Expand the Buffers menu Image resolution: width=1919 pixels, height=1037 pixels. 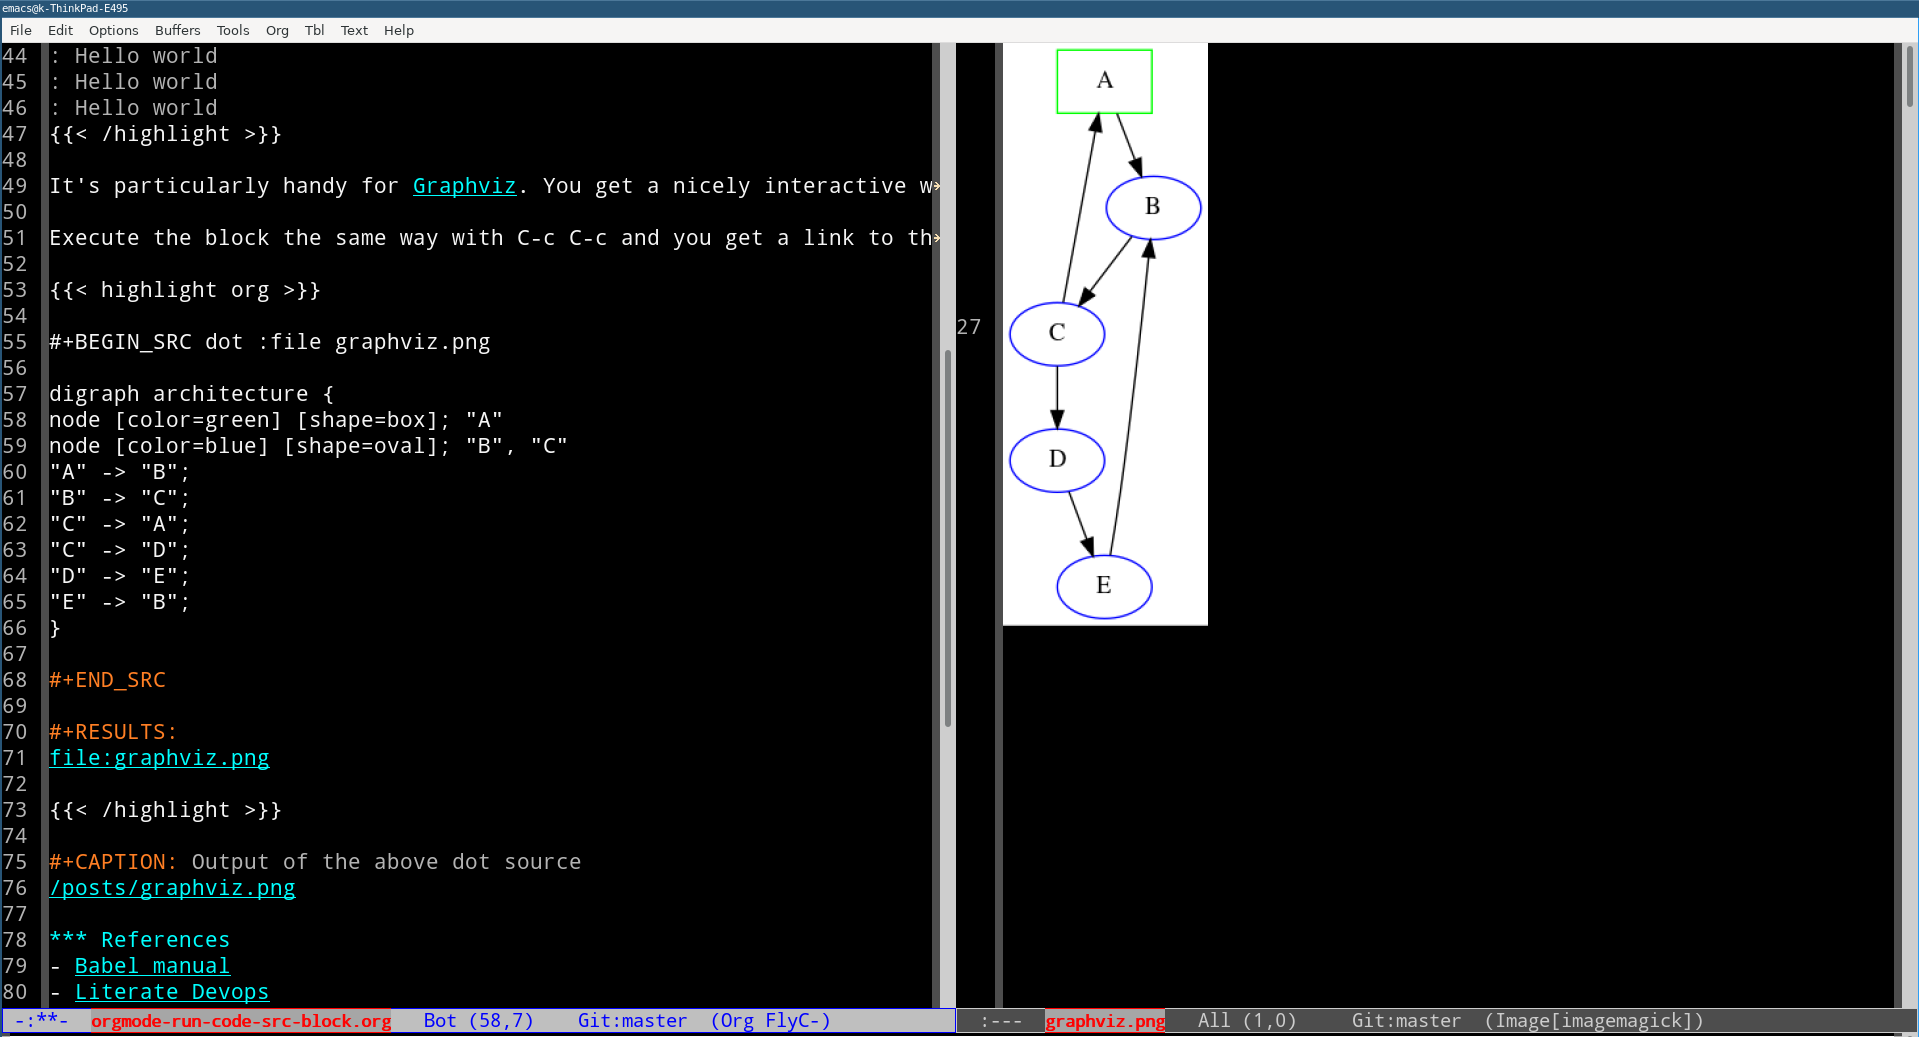(177, 30)
